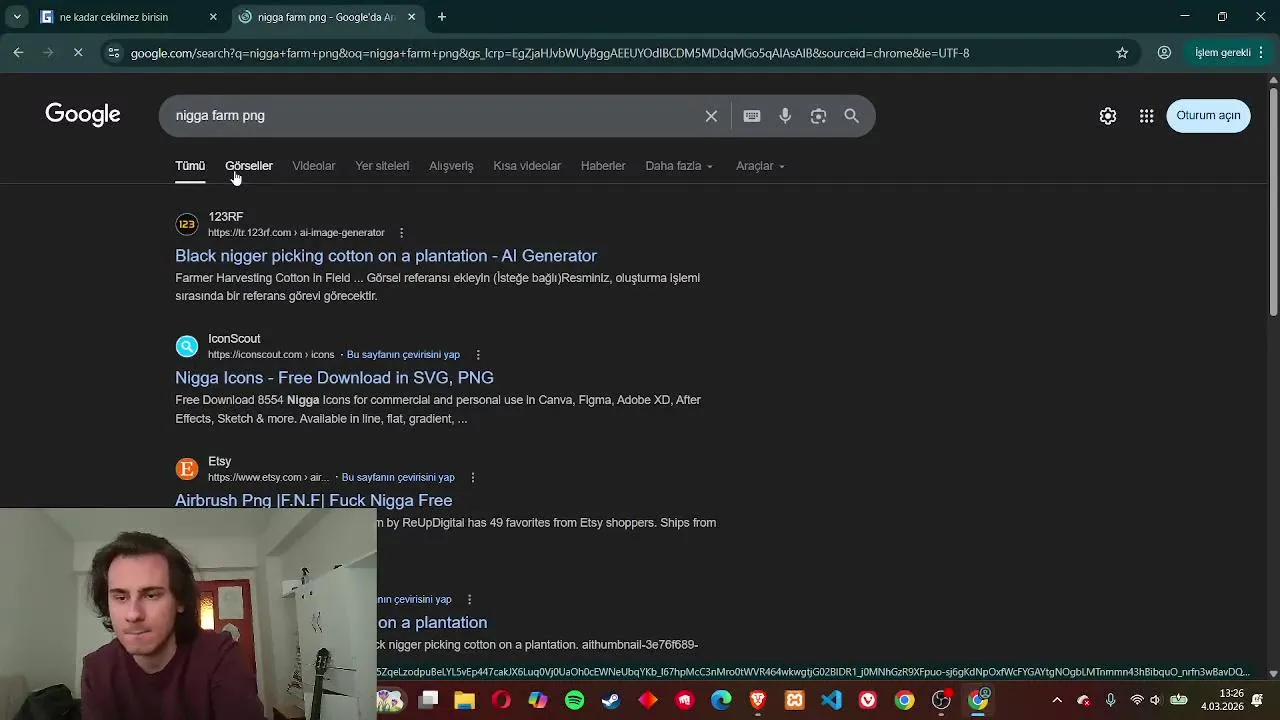1280x720 pixels.
Task: Open IconScout Icons Free Download result
Action: [334, 378]
